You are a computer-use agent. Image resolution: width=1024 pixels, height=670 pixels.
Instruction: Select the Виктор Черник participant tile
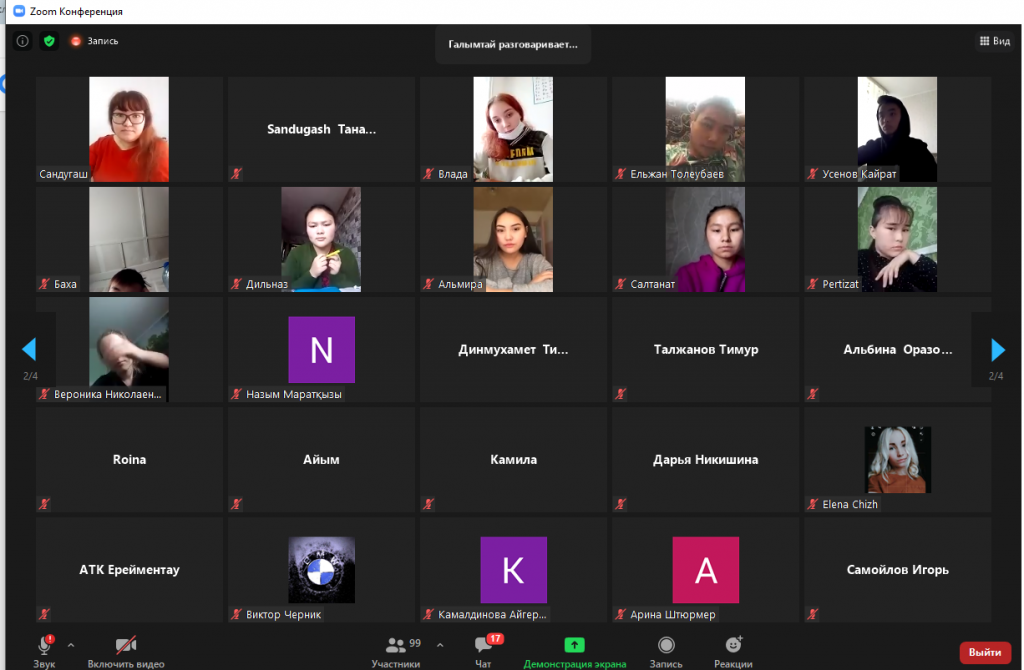click(x=322, y=570)
